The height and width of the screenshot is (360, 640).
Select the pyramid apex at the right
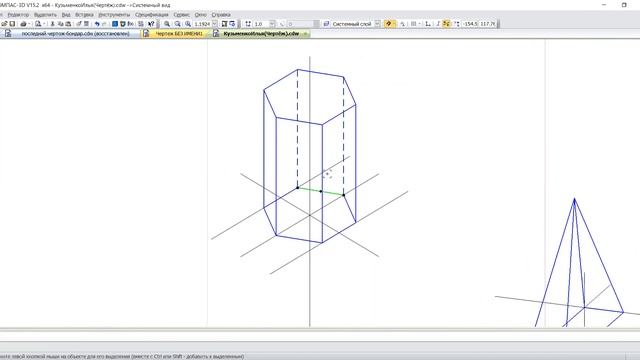(574, 199)
